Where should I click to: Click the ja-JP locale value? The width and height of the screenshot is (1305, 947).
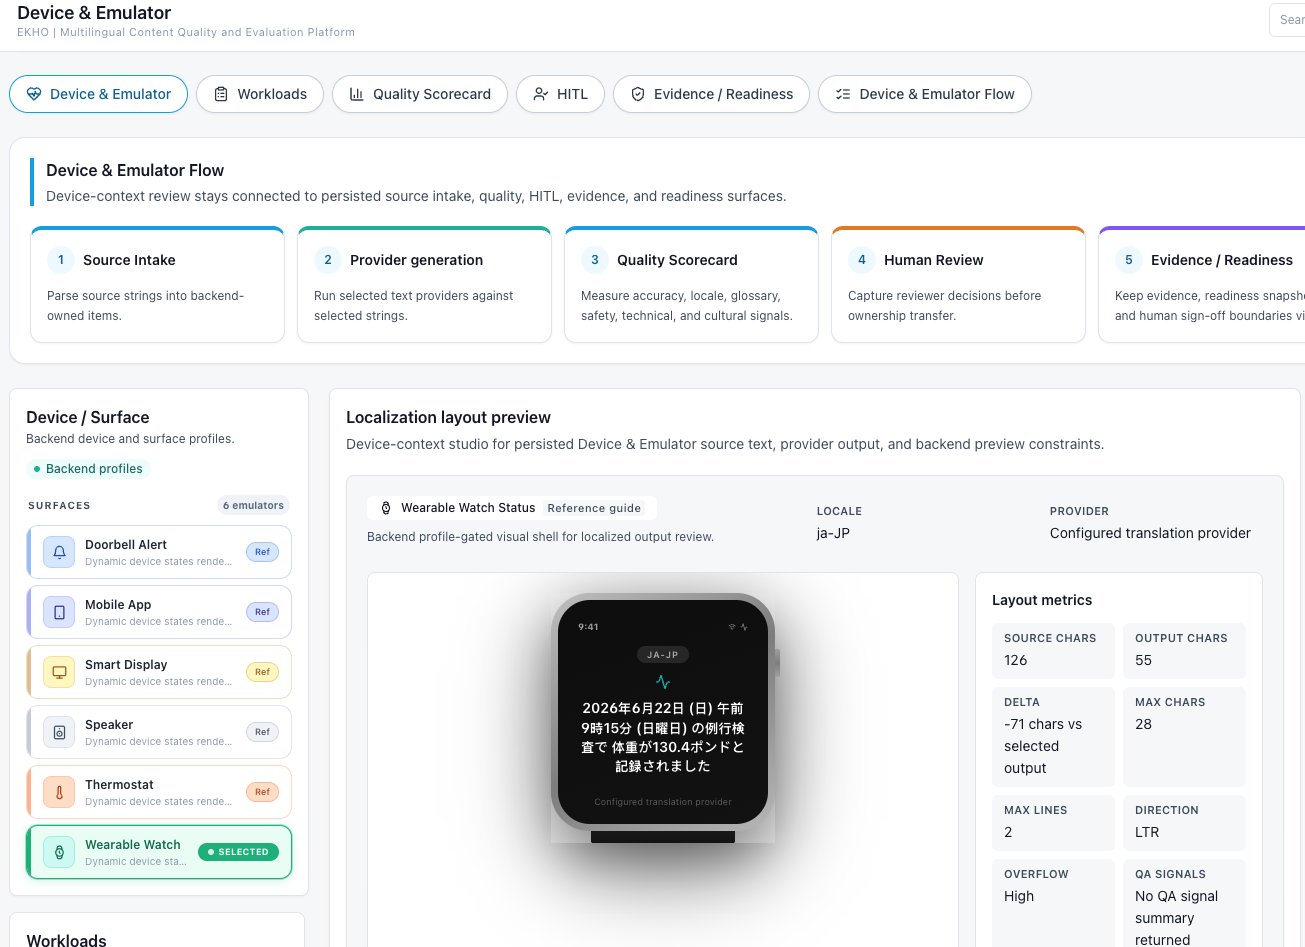tap(833, 533)
